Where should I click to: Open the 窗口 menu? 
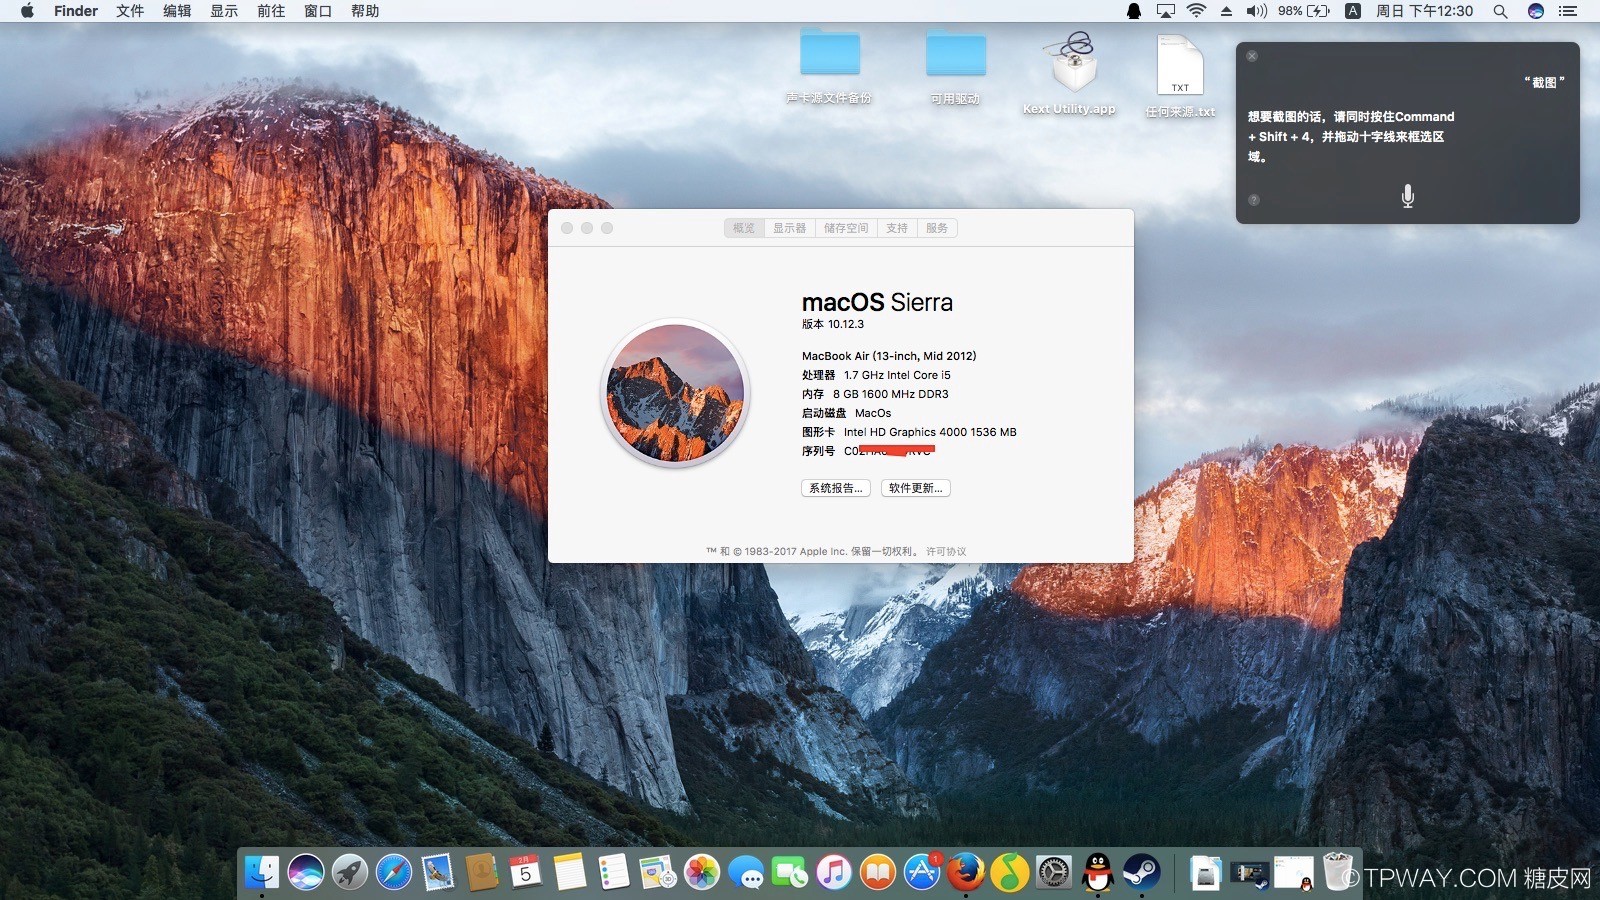(318, 11)
